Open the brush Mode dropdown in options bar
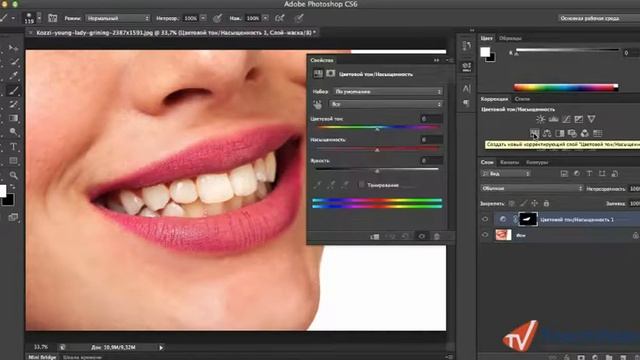This screenshot has height=360, width=640. pyautogui.click(x=118, y=18)
